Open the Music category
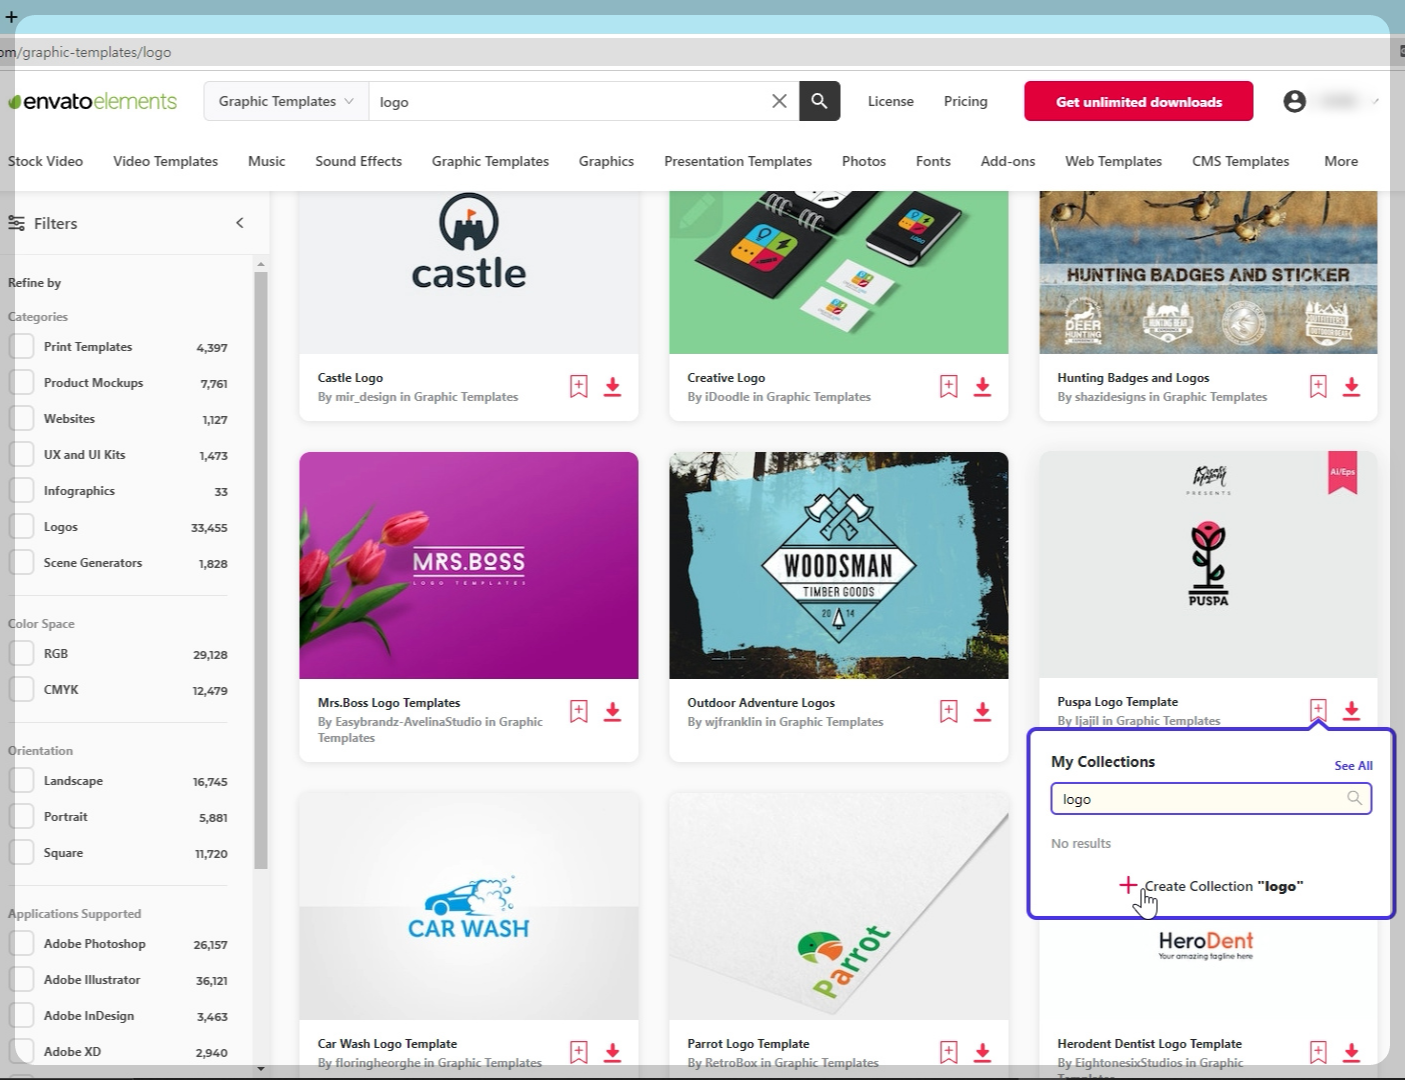 click(266, 161)
